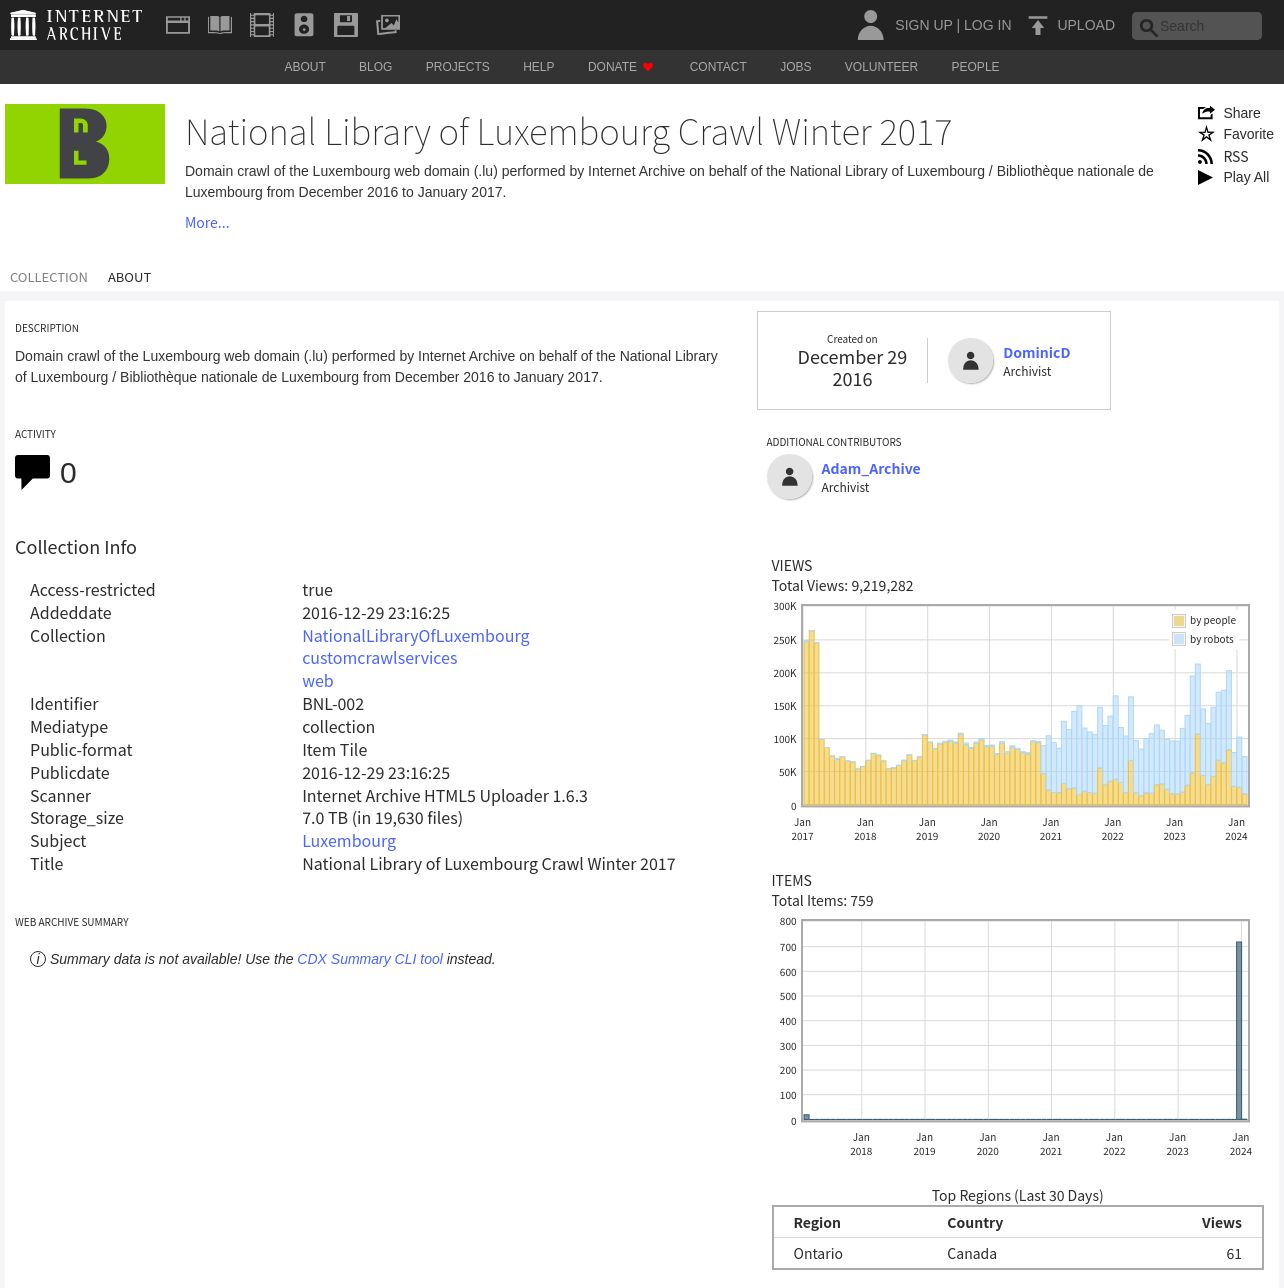
Task: Click the tall 2024 bar in Items chart
Action: pyautogui.click(x=1239, y=1031)
